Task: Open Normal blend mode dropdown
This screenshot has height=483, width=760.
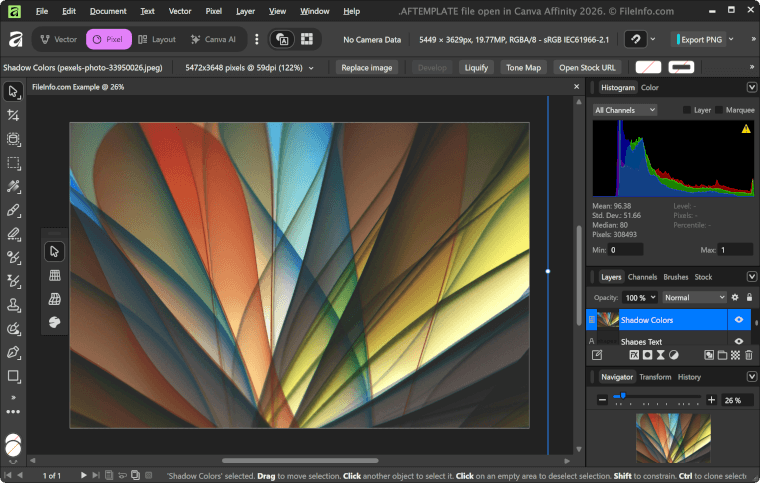Action: click(694, 297)
